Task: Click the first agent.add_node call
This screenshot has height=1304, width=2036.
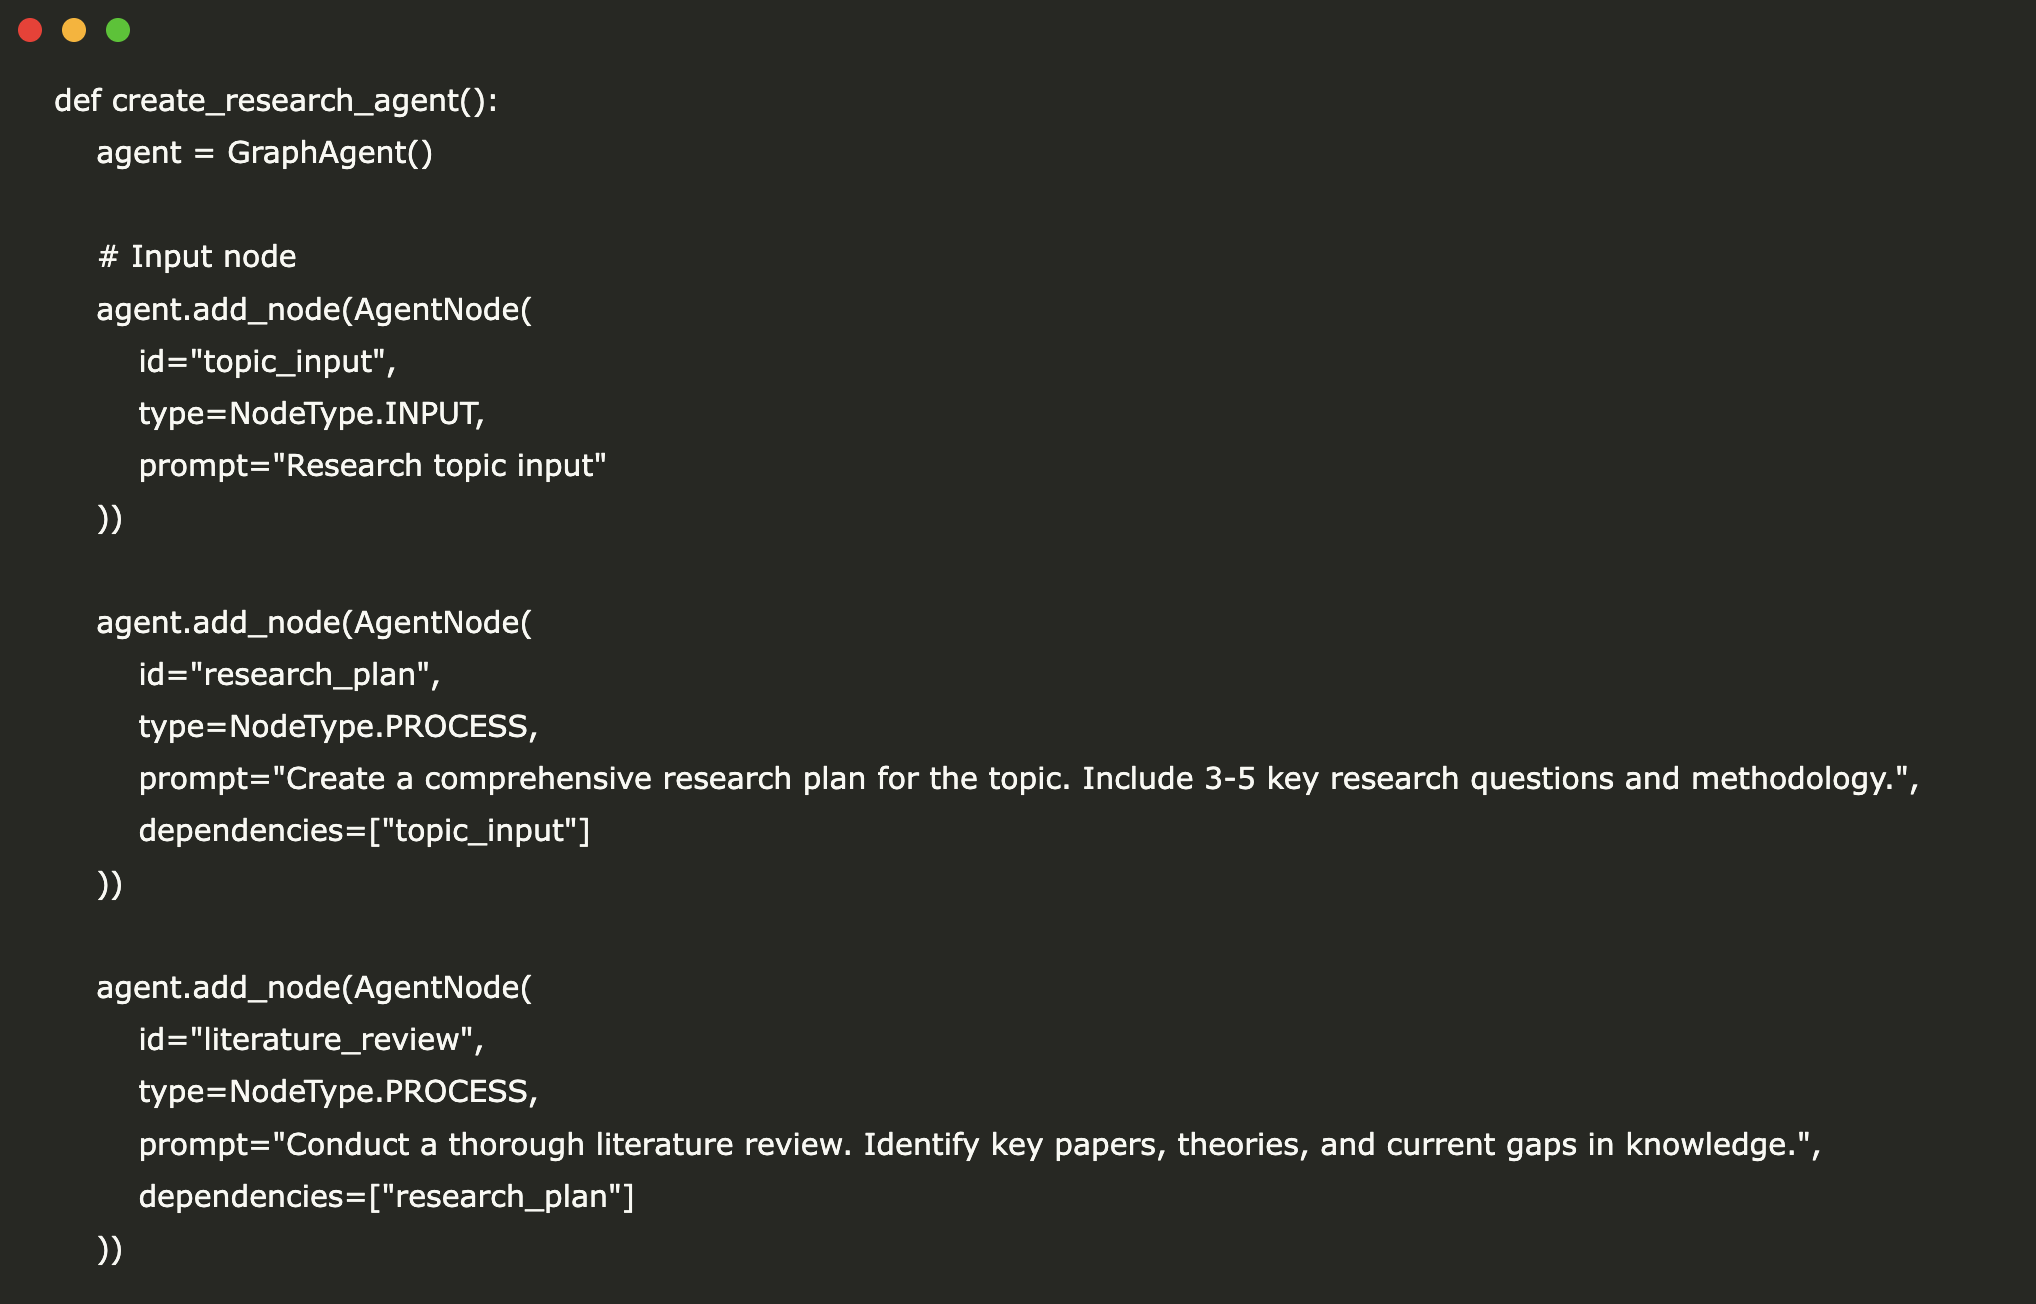Action: pyautogui.click(x=314, y=309)
